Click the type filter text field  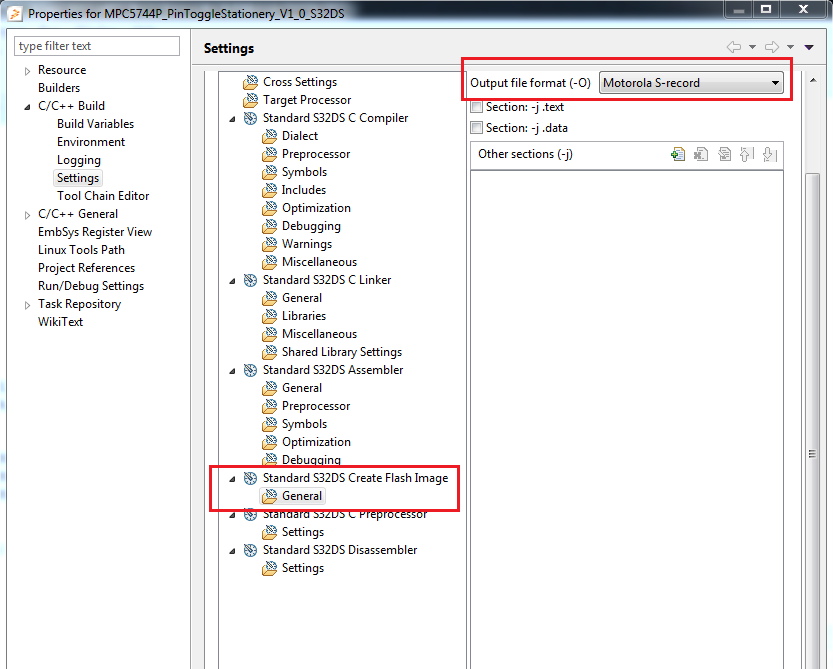click(x=97, y=46)
